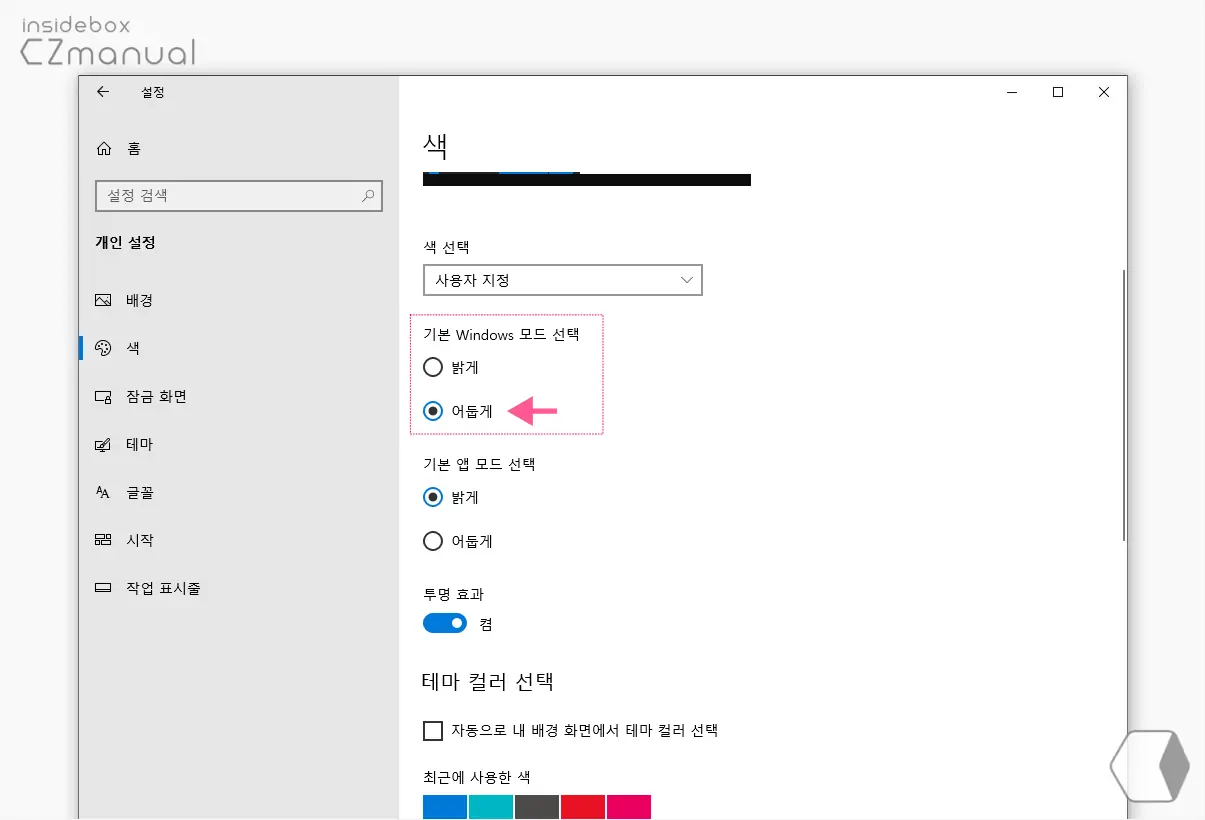1205x820 pixels.
Task: Click the search magnifier icon
Action: (x=368, y=196)
